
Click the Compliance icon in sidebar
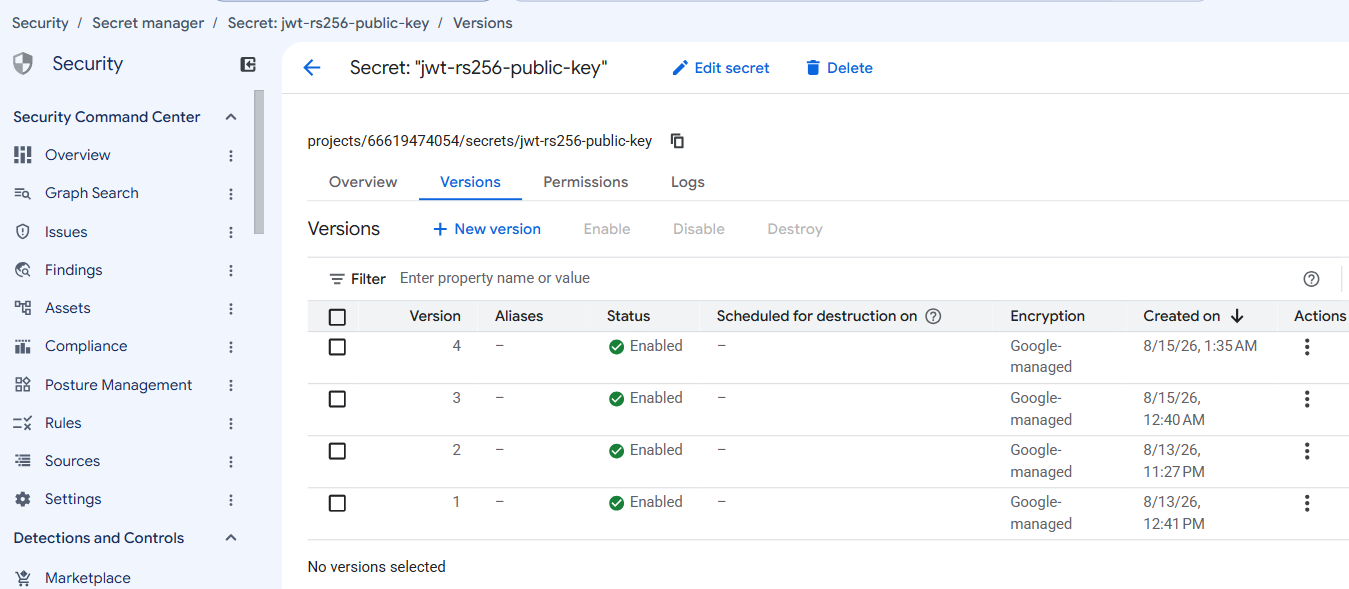click(x=23, y=346)
